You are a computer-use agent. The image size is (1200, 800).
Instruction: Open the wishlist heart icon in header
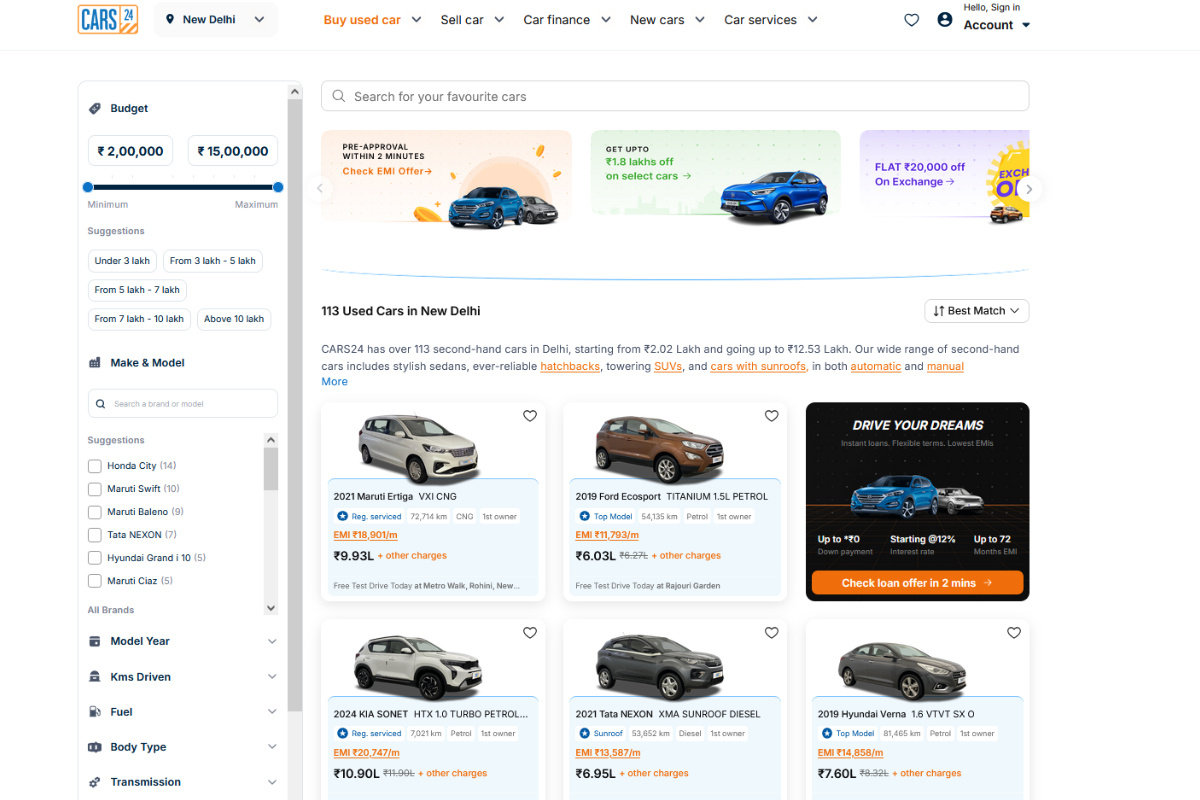(x=911, y=20)
